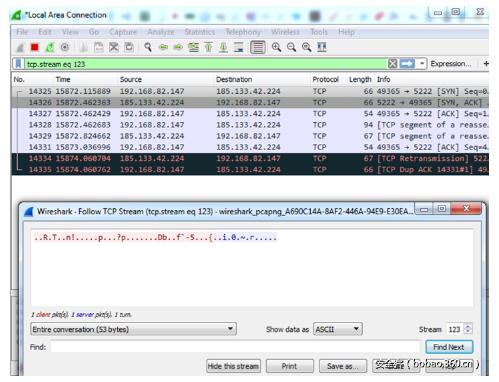The height and width of the screenshot is (382, 499).
Task: Click the greyed Start capture shark fin icon
Action: coord(20,47)
